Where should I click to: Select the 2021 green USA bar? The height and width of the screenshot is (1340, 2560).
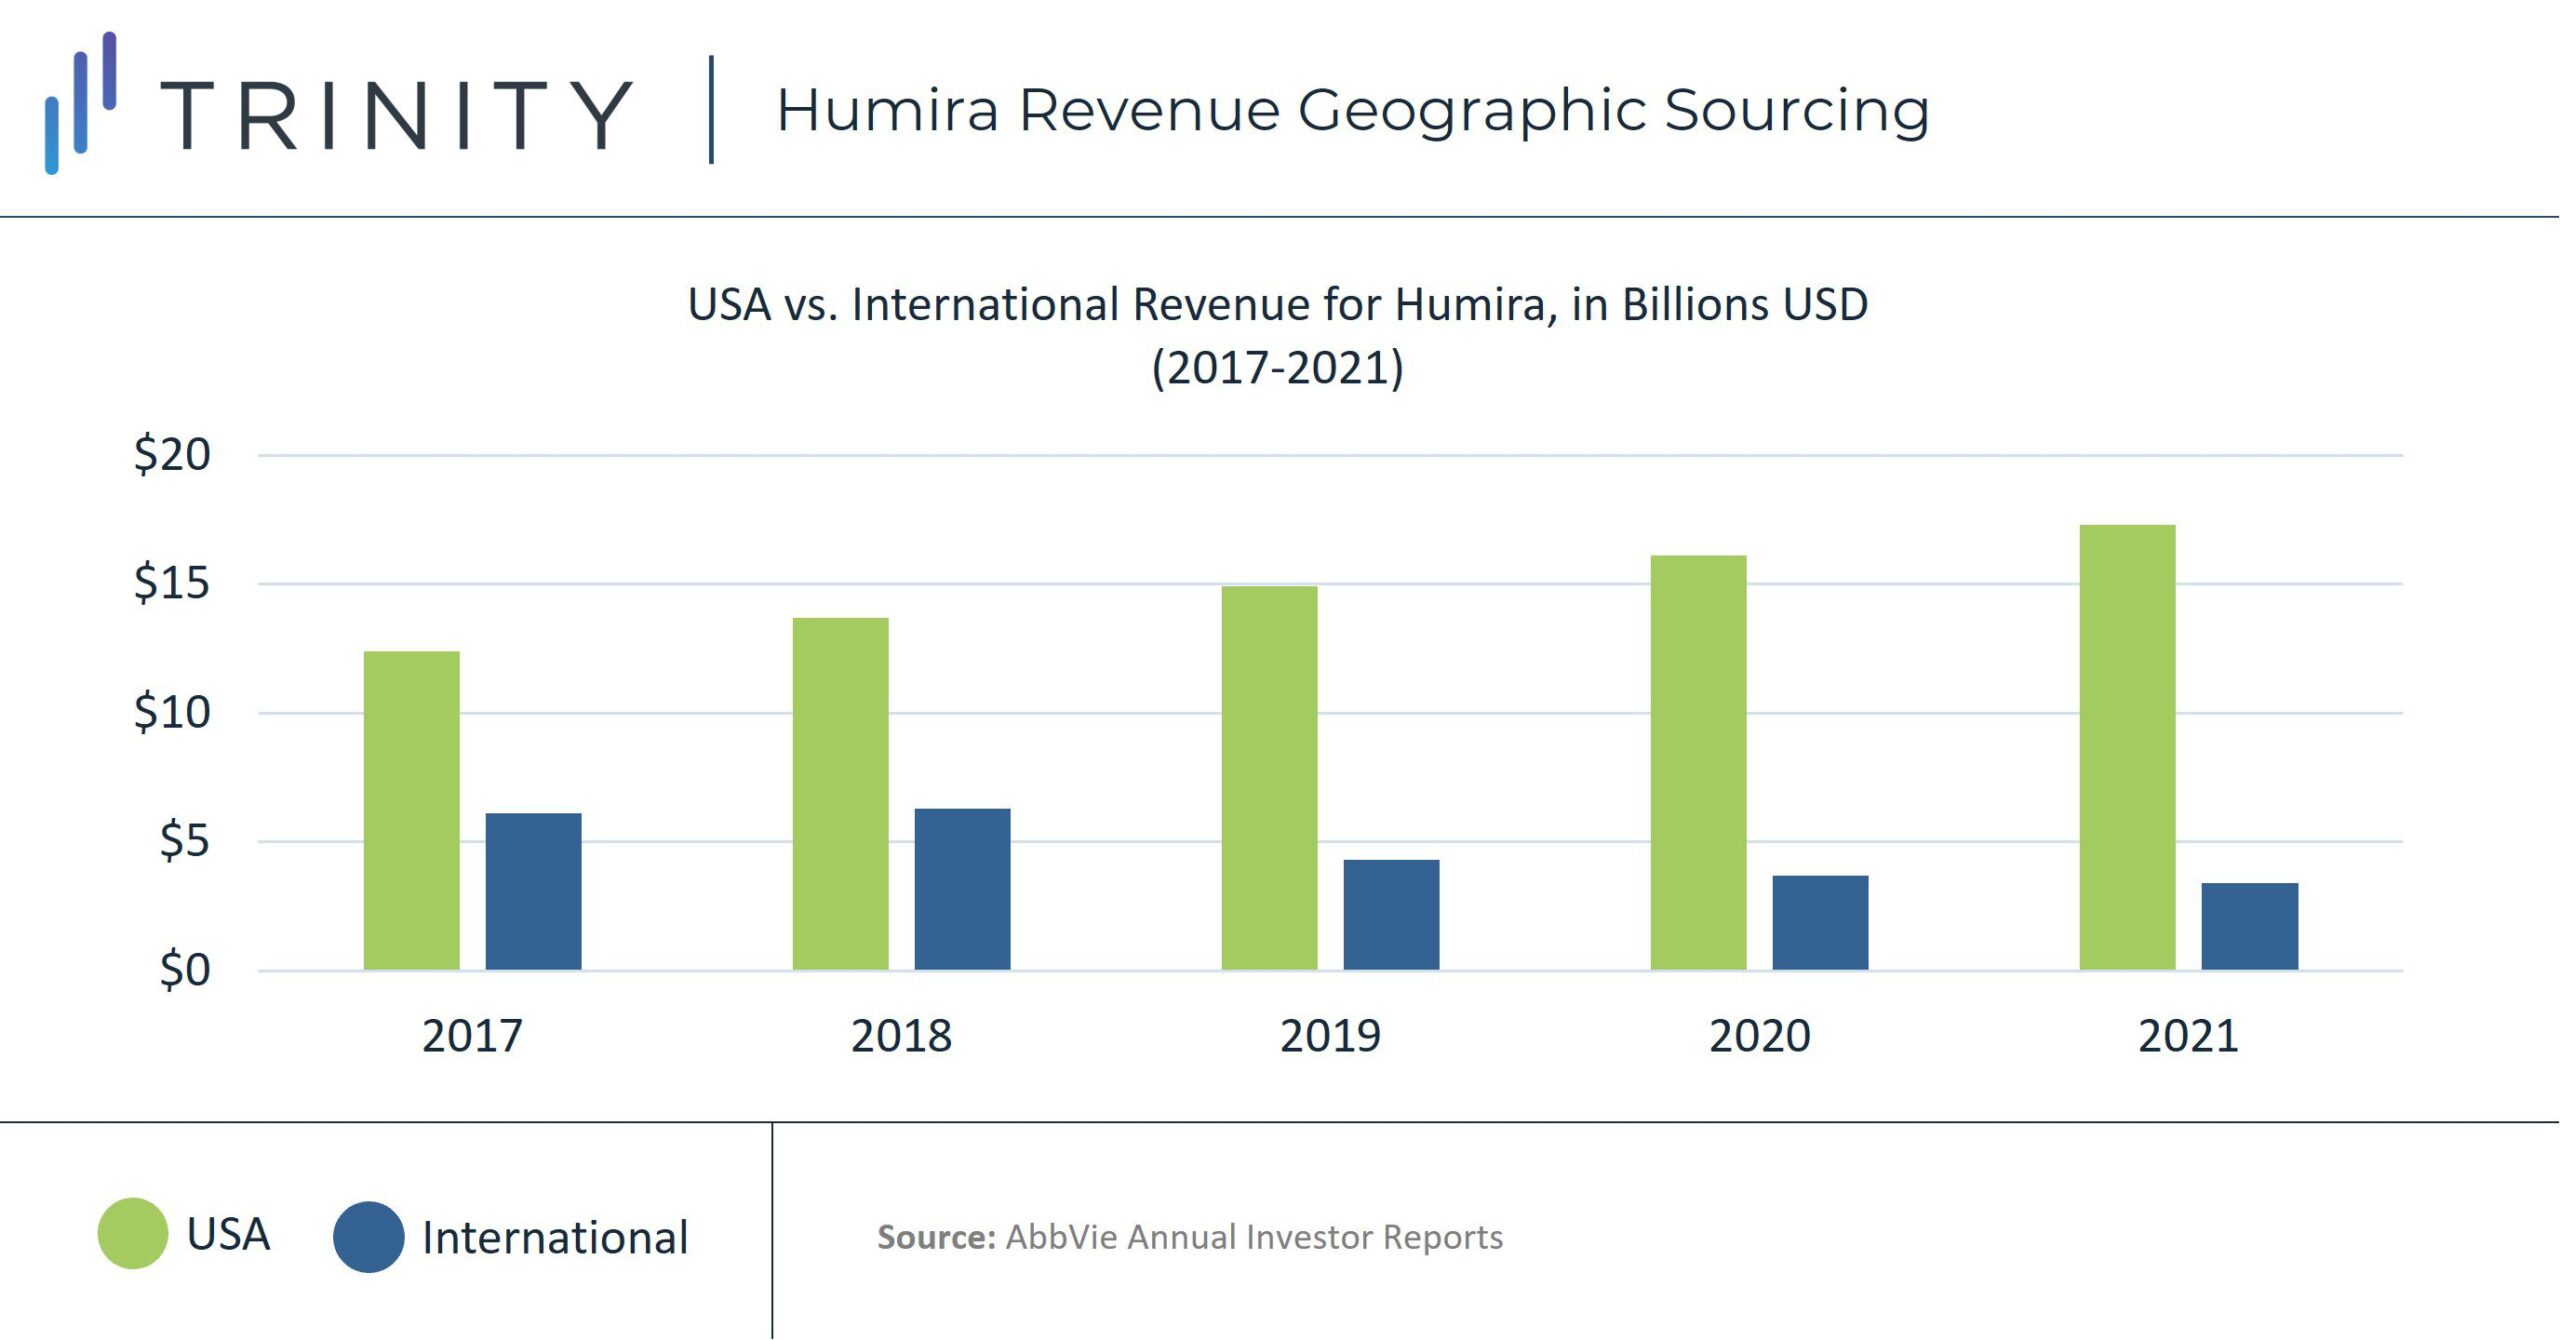tap(2127, 747)
